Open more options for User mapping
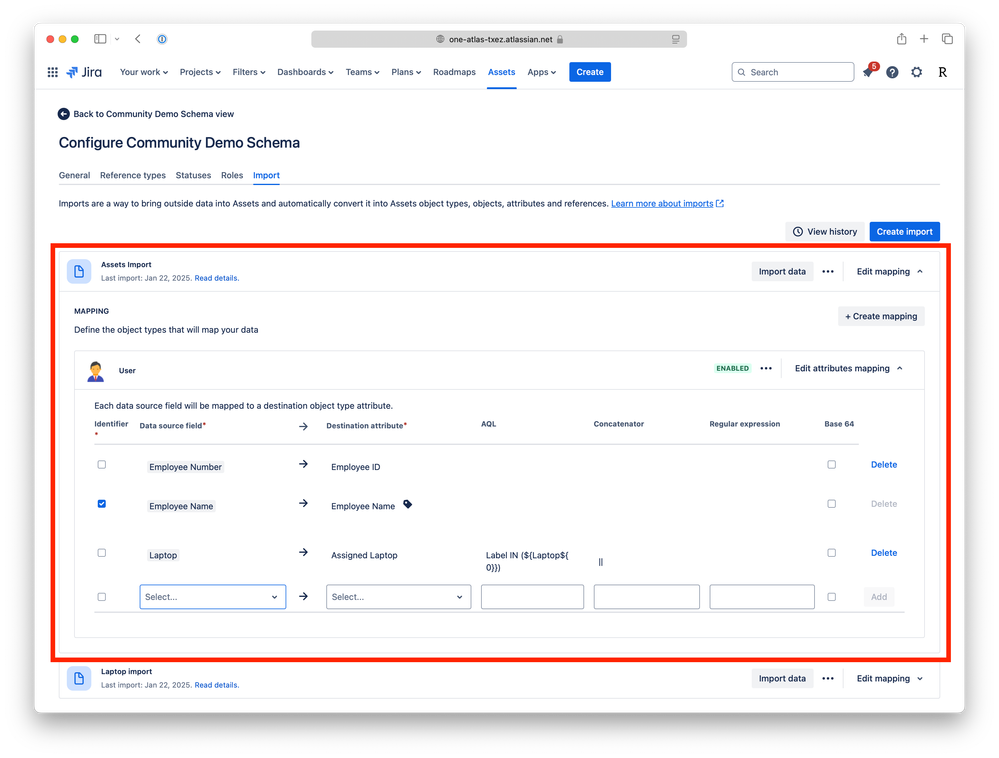The height and width of the screenshot is (758, 999). point(766,368)
